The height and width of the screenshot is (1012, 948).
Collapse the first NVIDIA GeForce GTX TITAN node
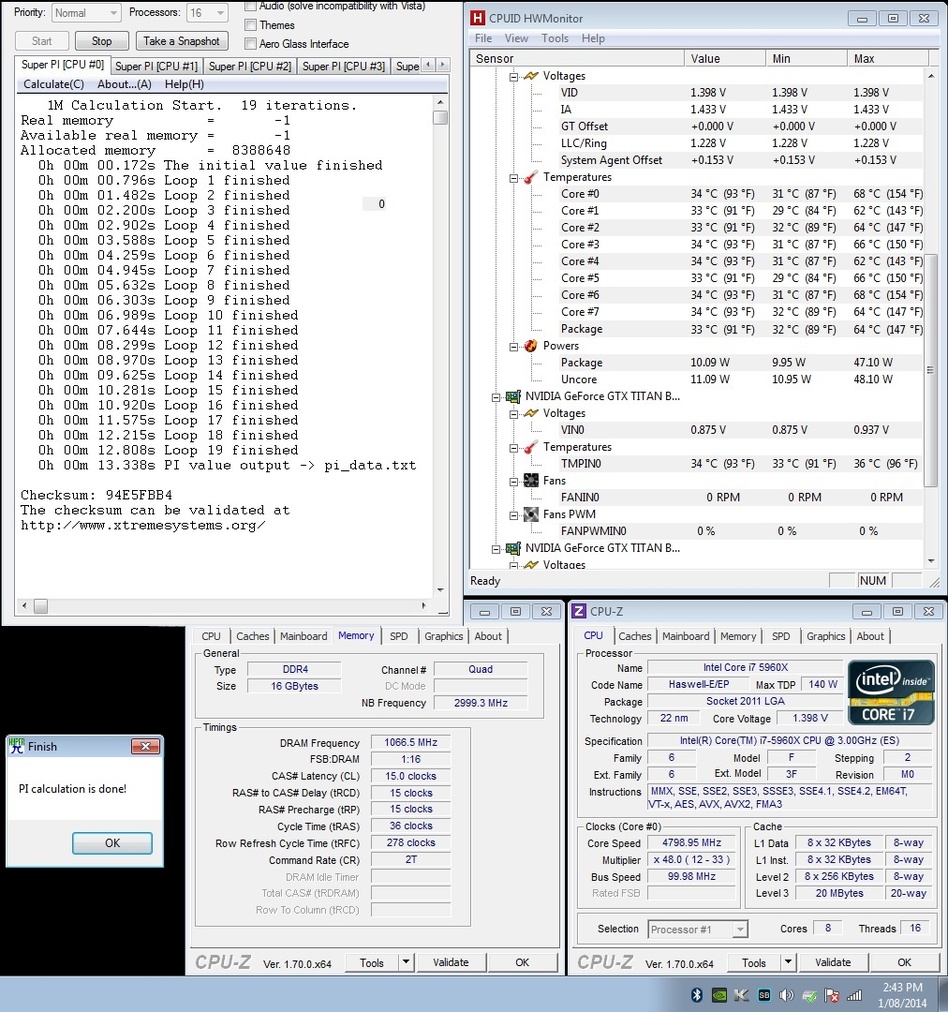[x=497, y=396]
